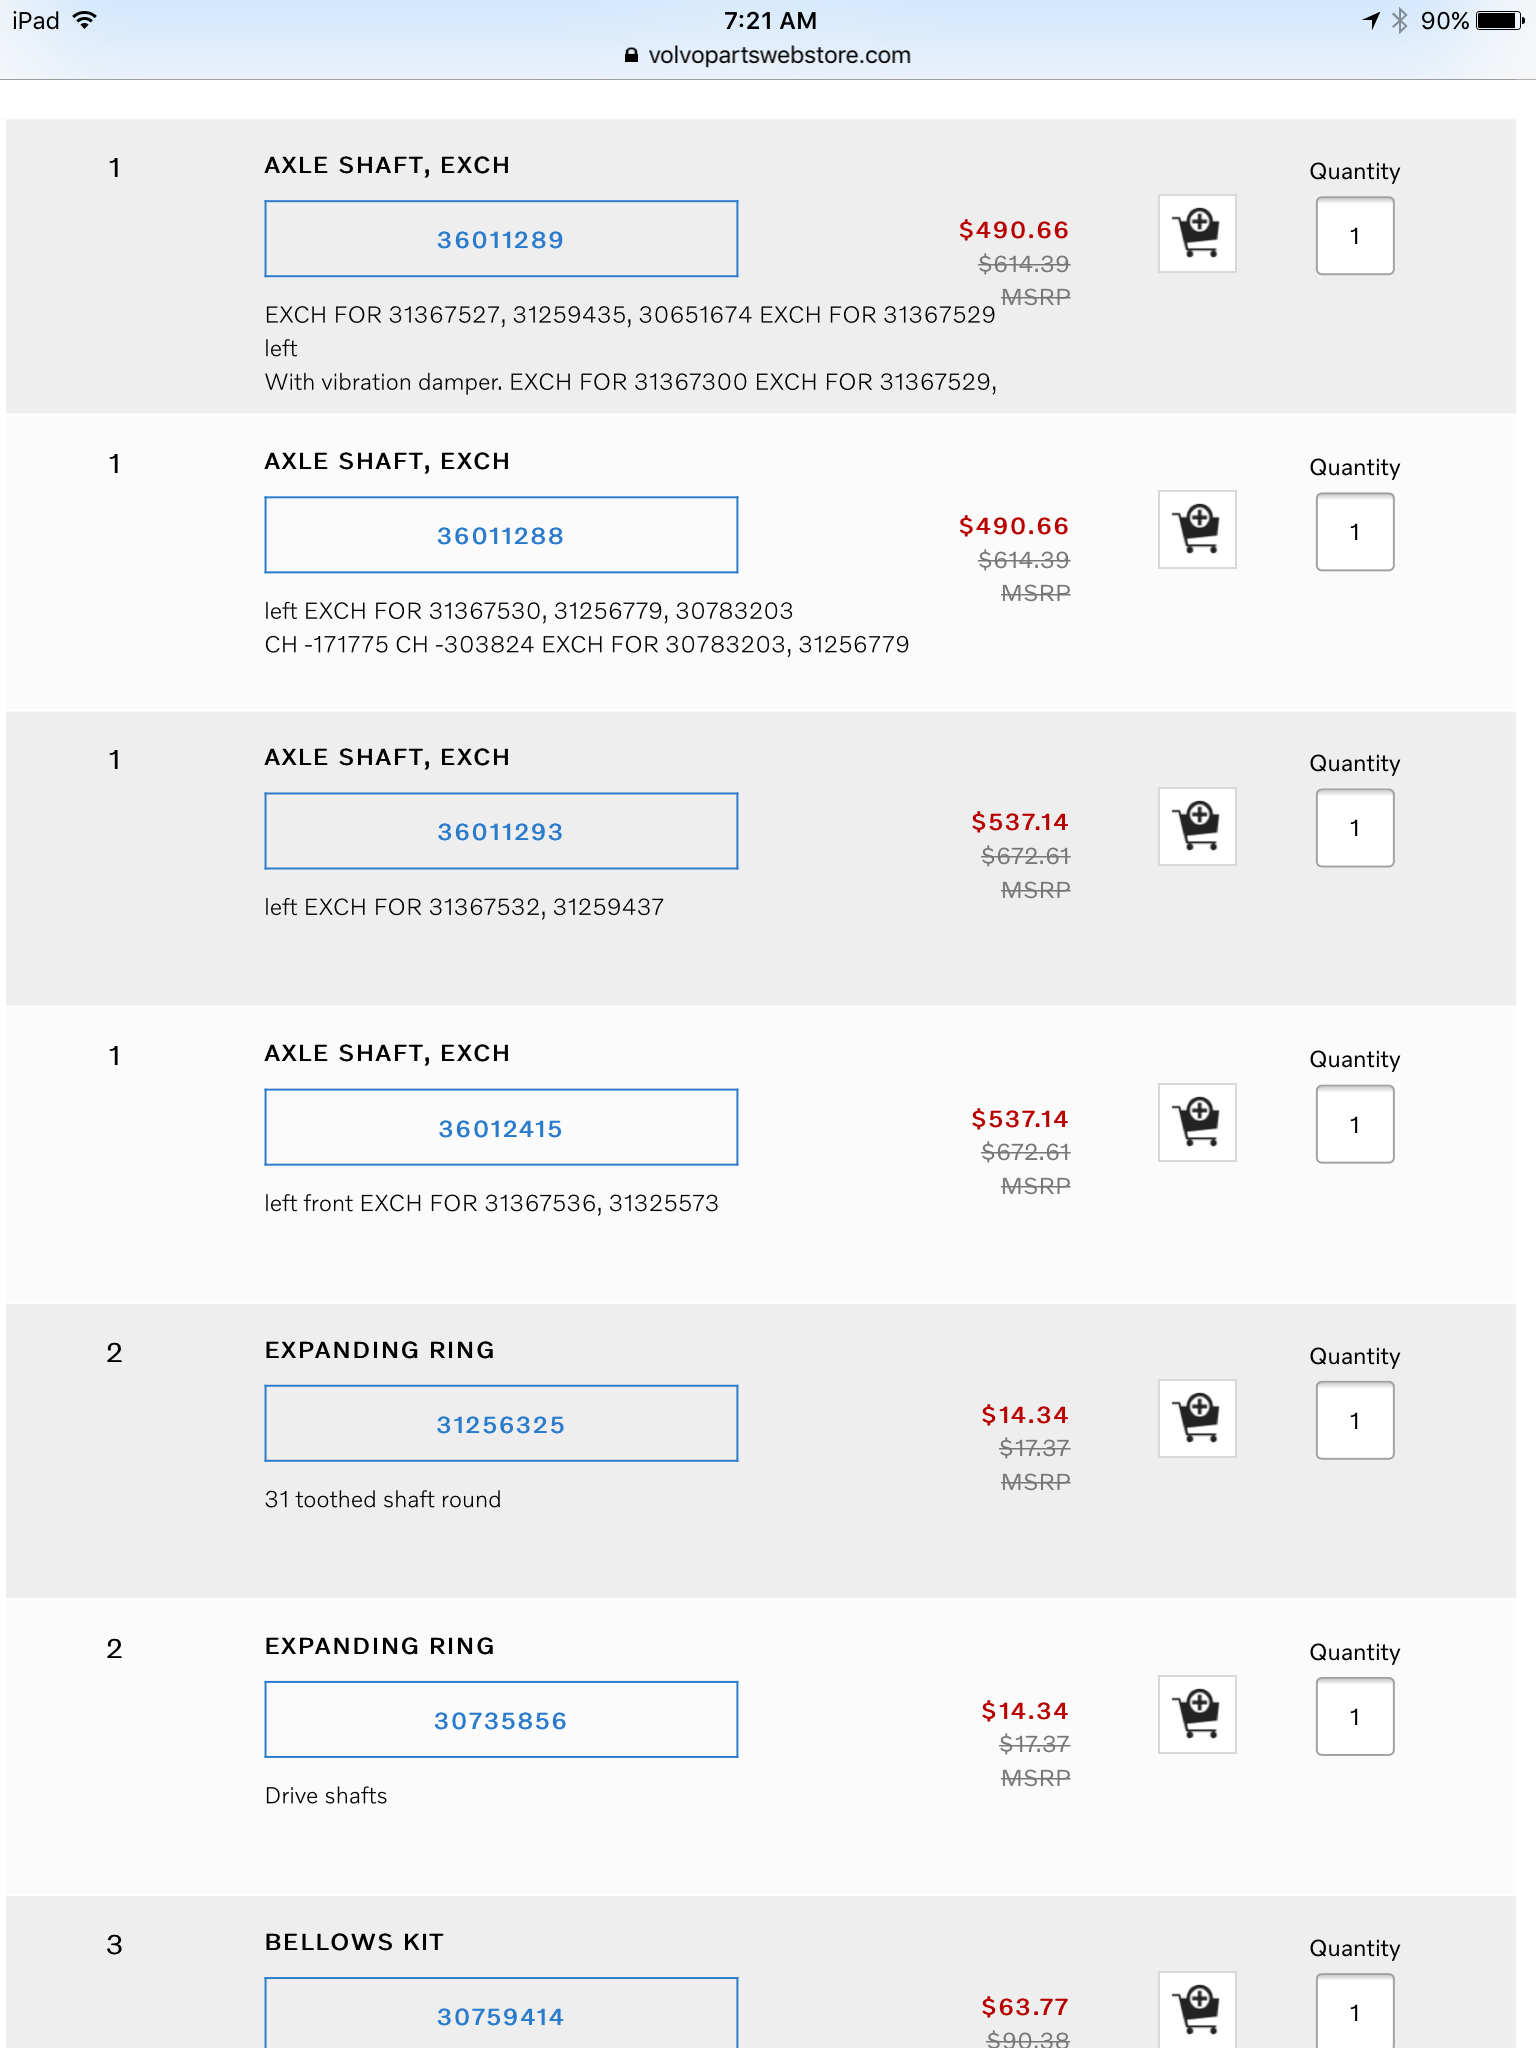The height and width of the screenshot is (2048, 1536).
Task: Add expanding ring 31256325 to cart
Action: pos(1197,1418)
